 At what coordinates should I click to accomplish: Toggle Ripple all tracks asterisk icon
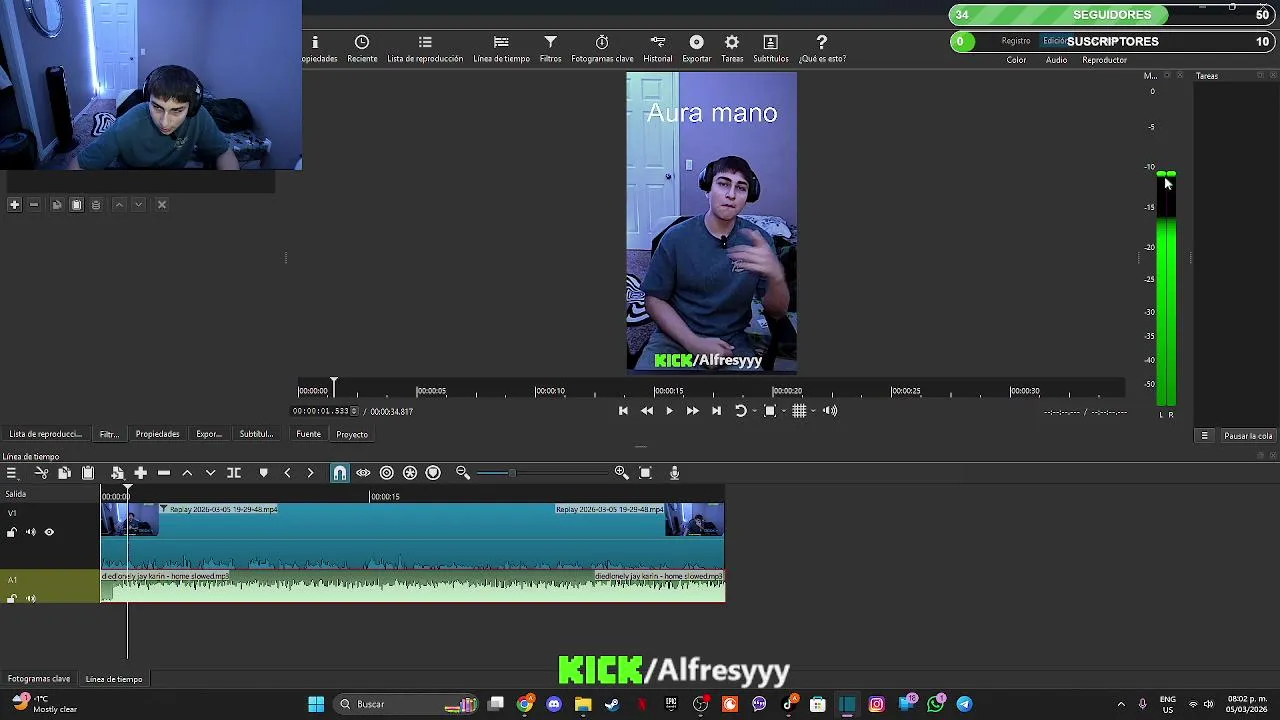click(x=410, y=473)
